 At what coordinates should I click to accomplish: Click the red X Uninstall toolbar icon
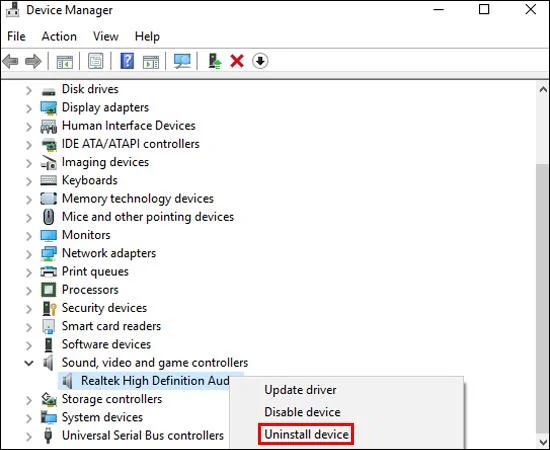point(237,61)
